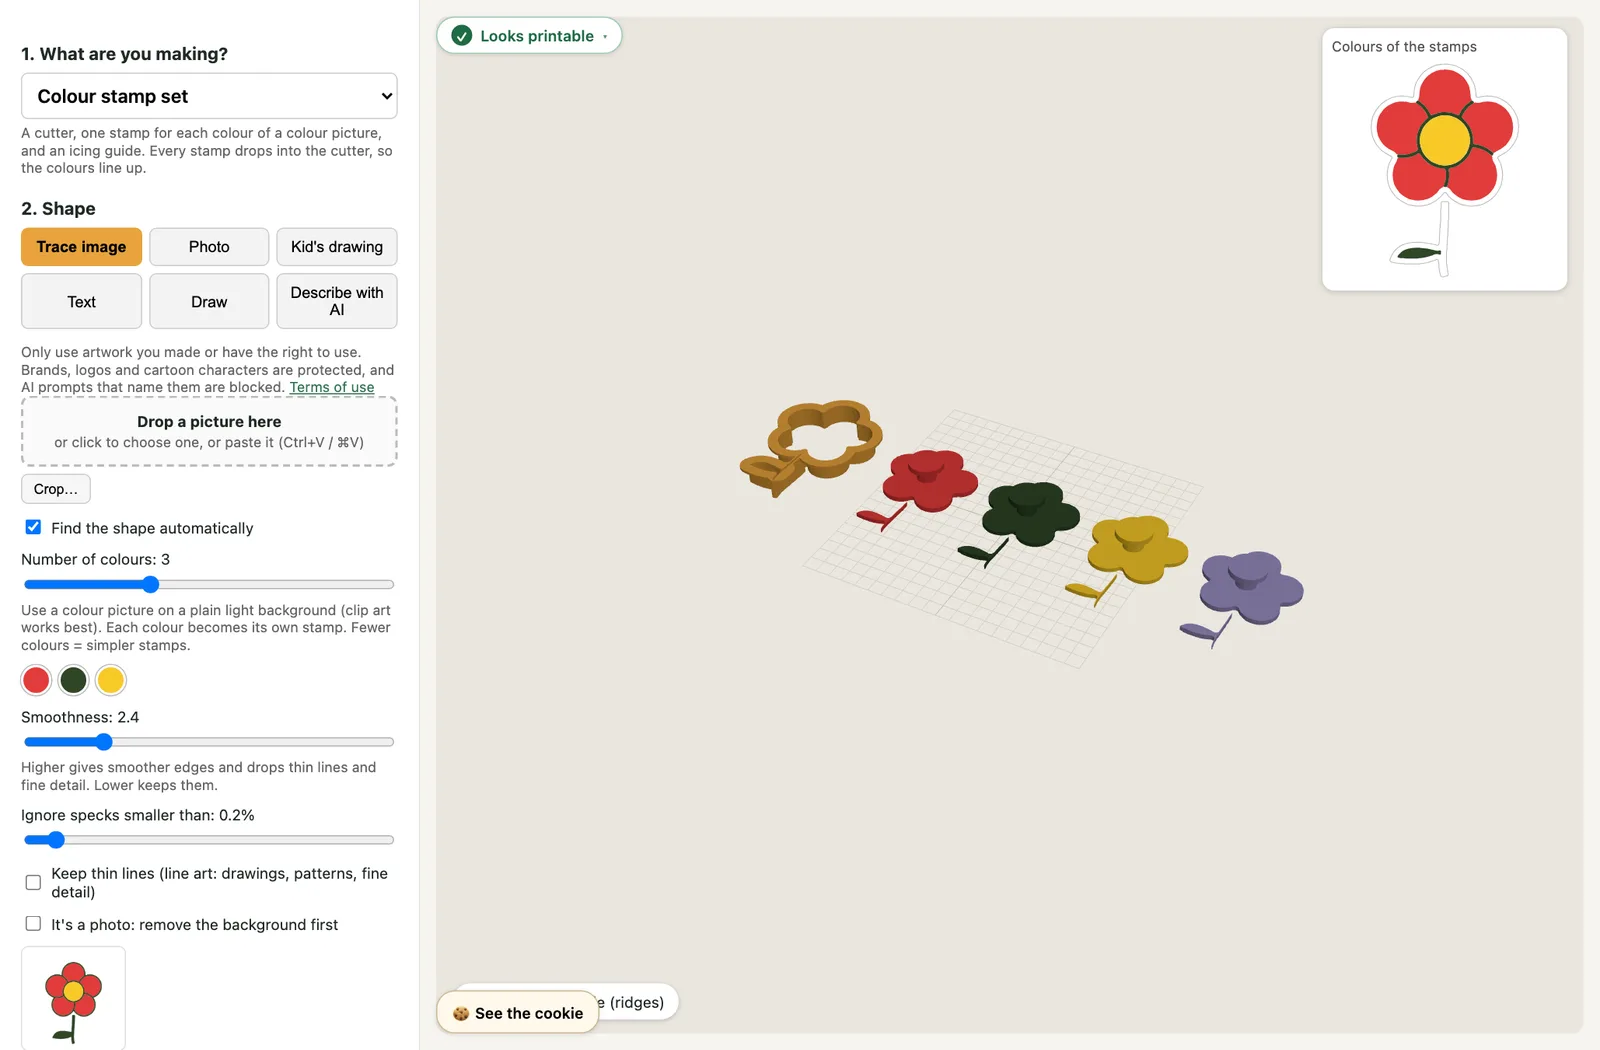Select the Text shape option
Image resolution: width=1600 pixels, height=1050 pixels.
point(81,301)
